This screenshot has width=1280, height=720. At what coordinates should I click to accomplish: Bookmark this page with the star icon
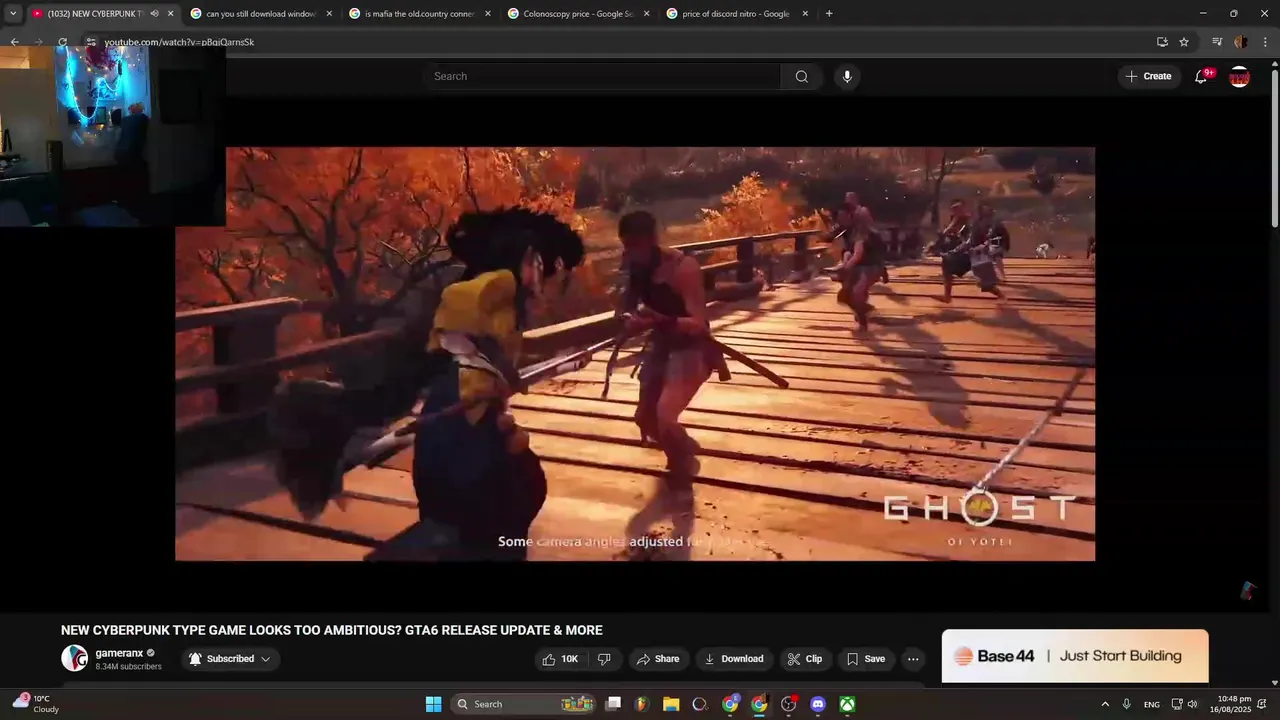click(x=1184, y=42)
